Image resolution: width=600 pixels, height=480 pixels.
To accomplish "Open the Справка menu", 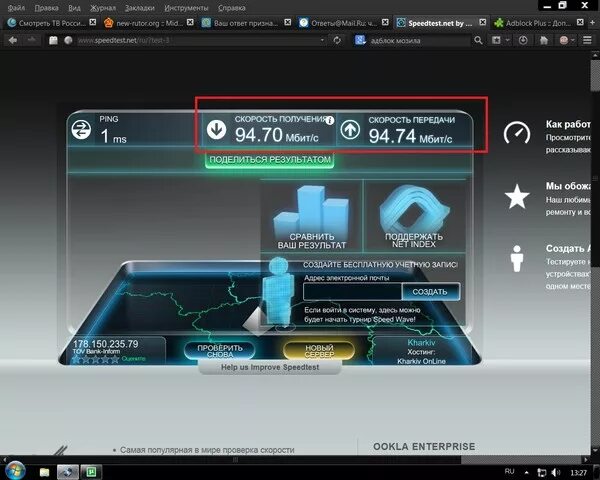I will pyautogui.click(x=232, y=8).
